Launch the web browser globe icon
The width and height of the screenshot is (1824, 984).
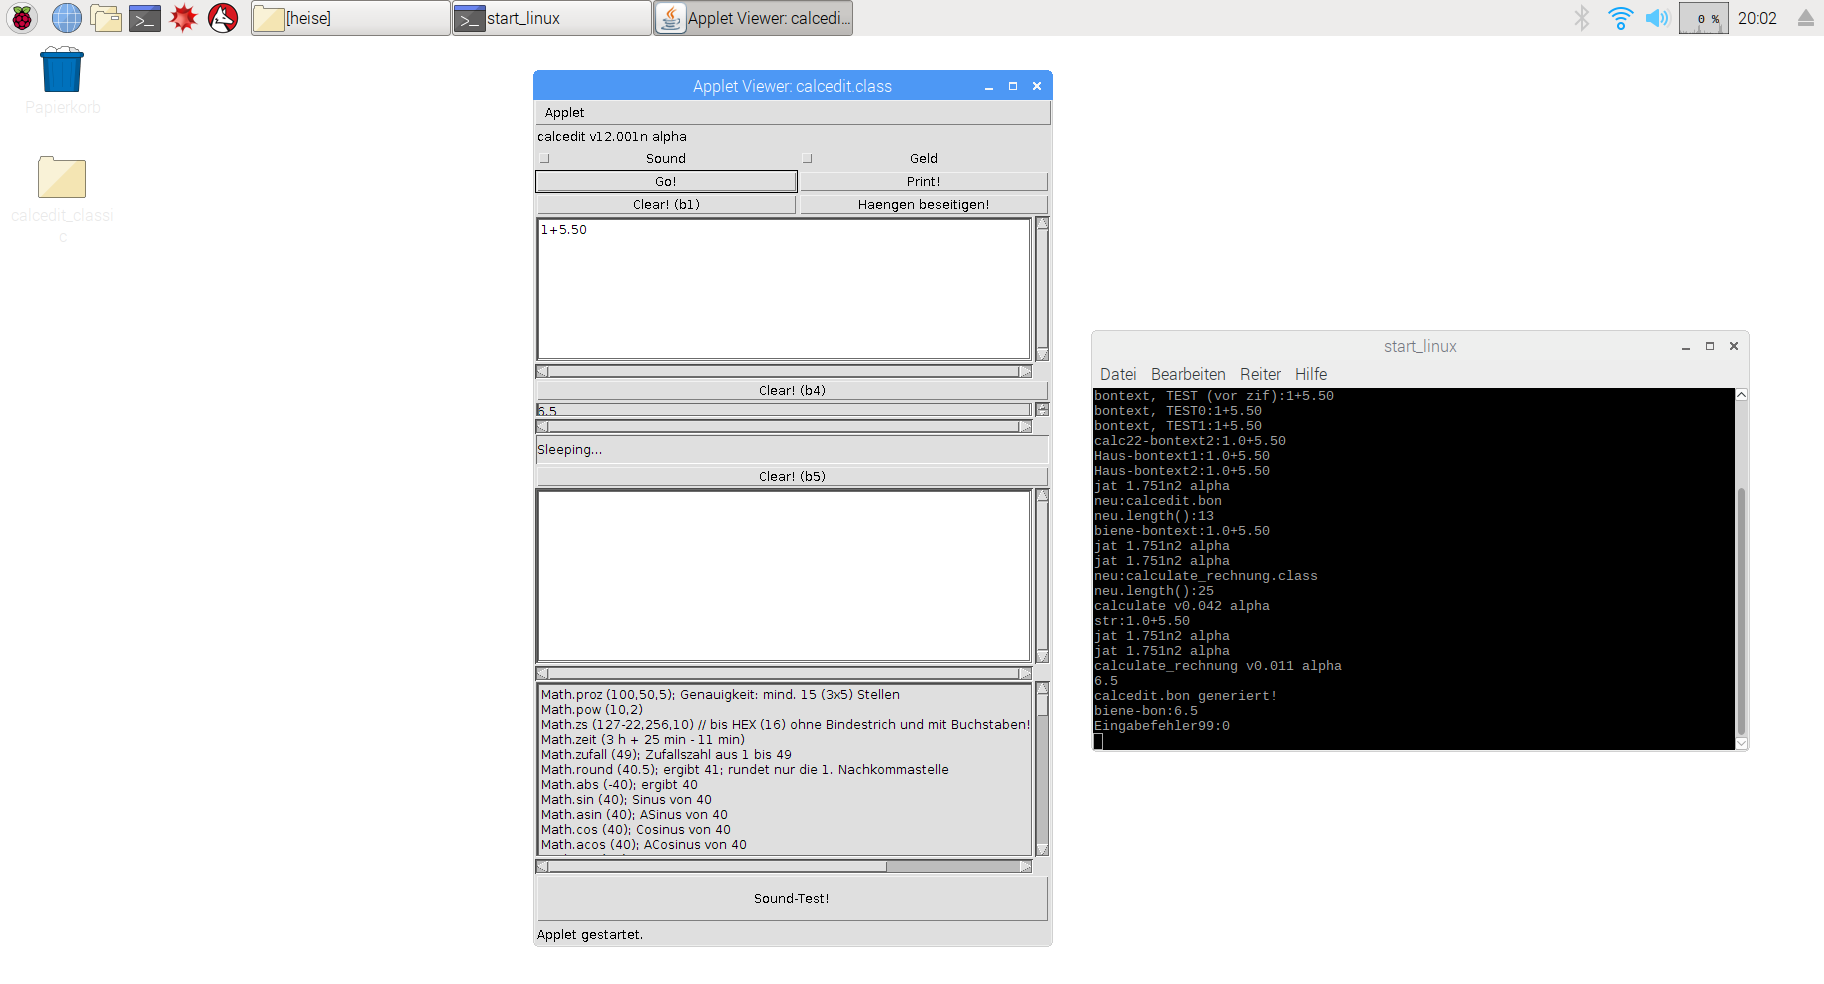[67, 18]
